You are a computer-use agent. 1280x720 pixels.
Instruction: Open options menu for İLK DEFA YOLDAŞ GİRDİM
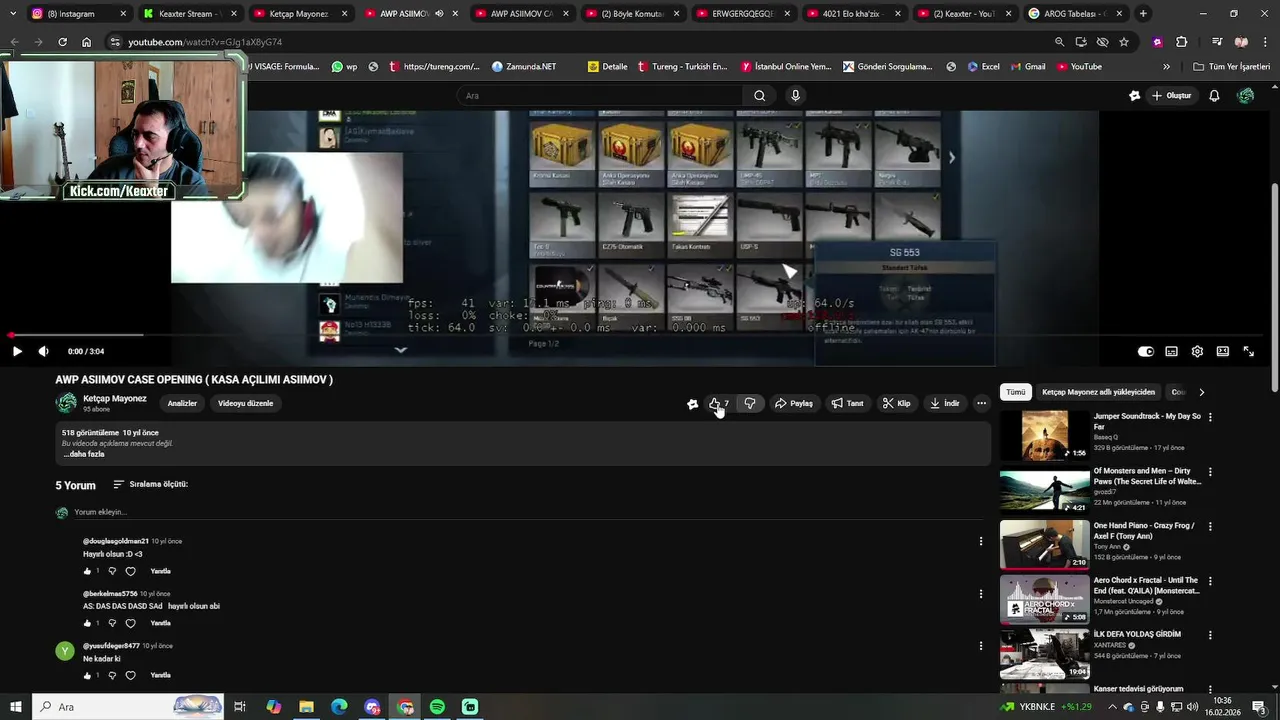pyautogui.click(x=1210, y=635)
